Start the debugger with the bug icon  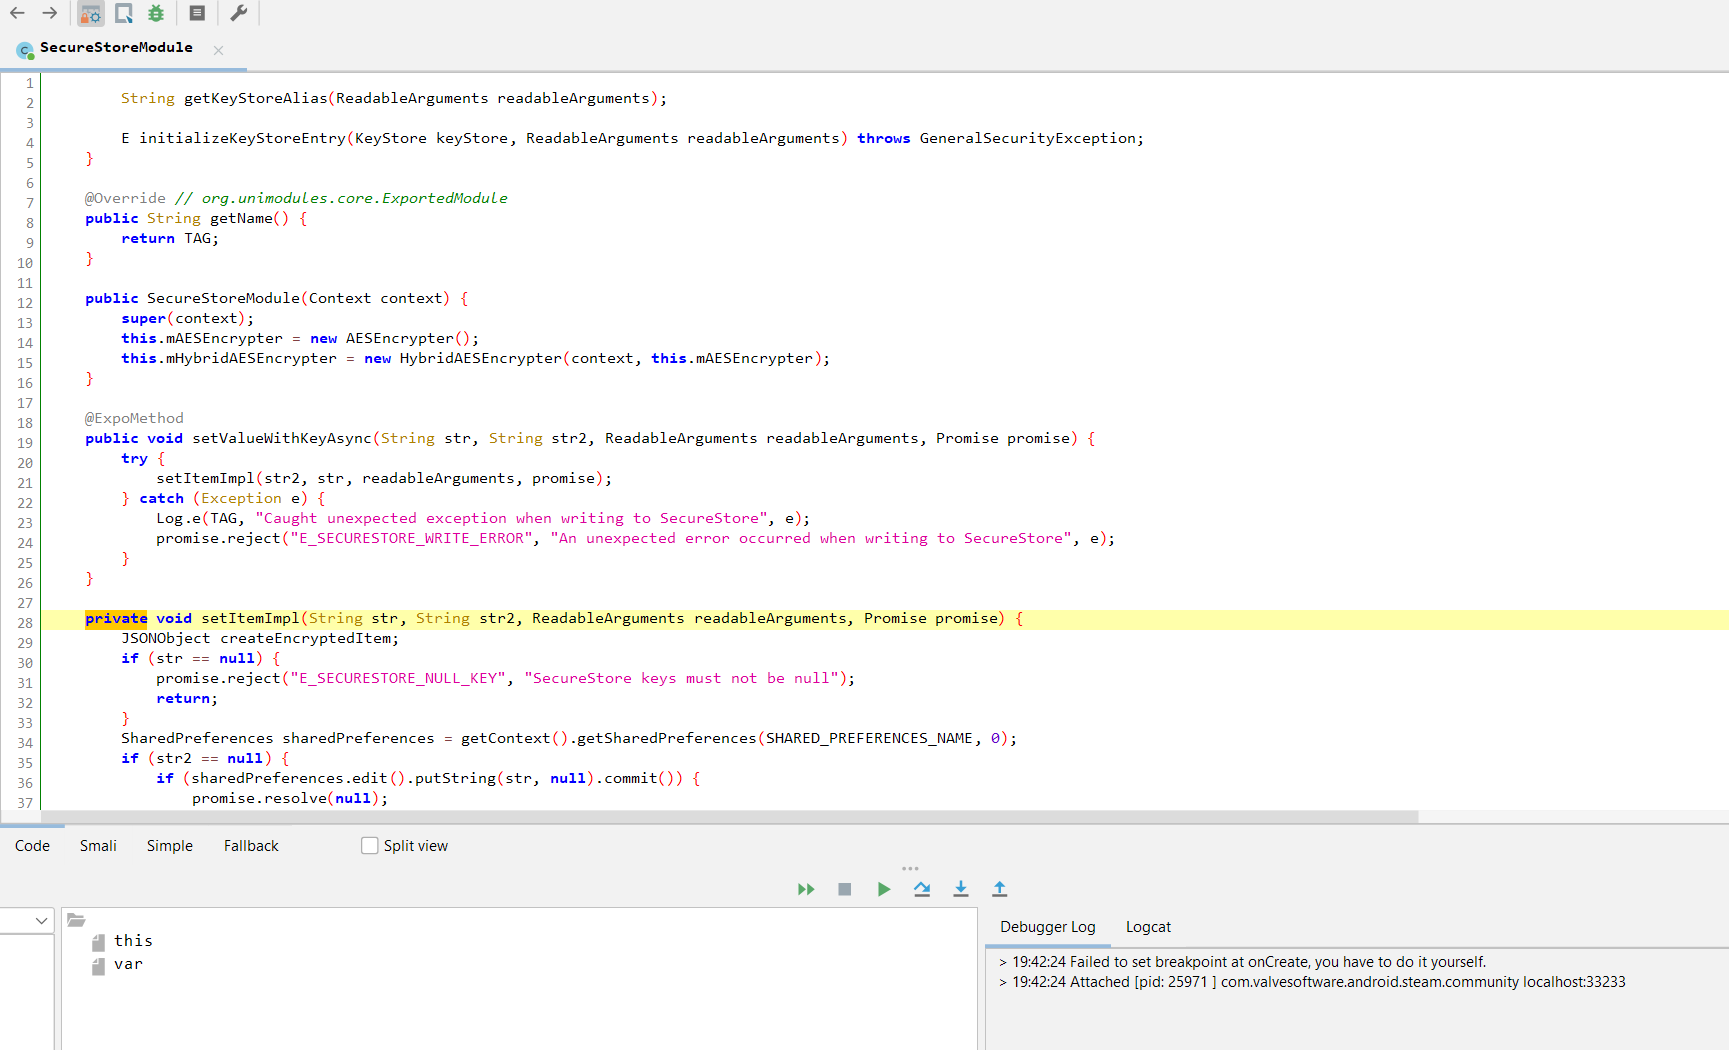tap(155, 13)
